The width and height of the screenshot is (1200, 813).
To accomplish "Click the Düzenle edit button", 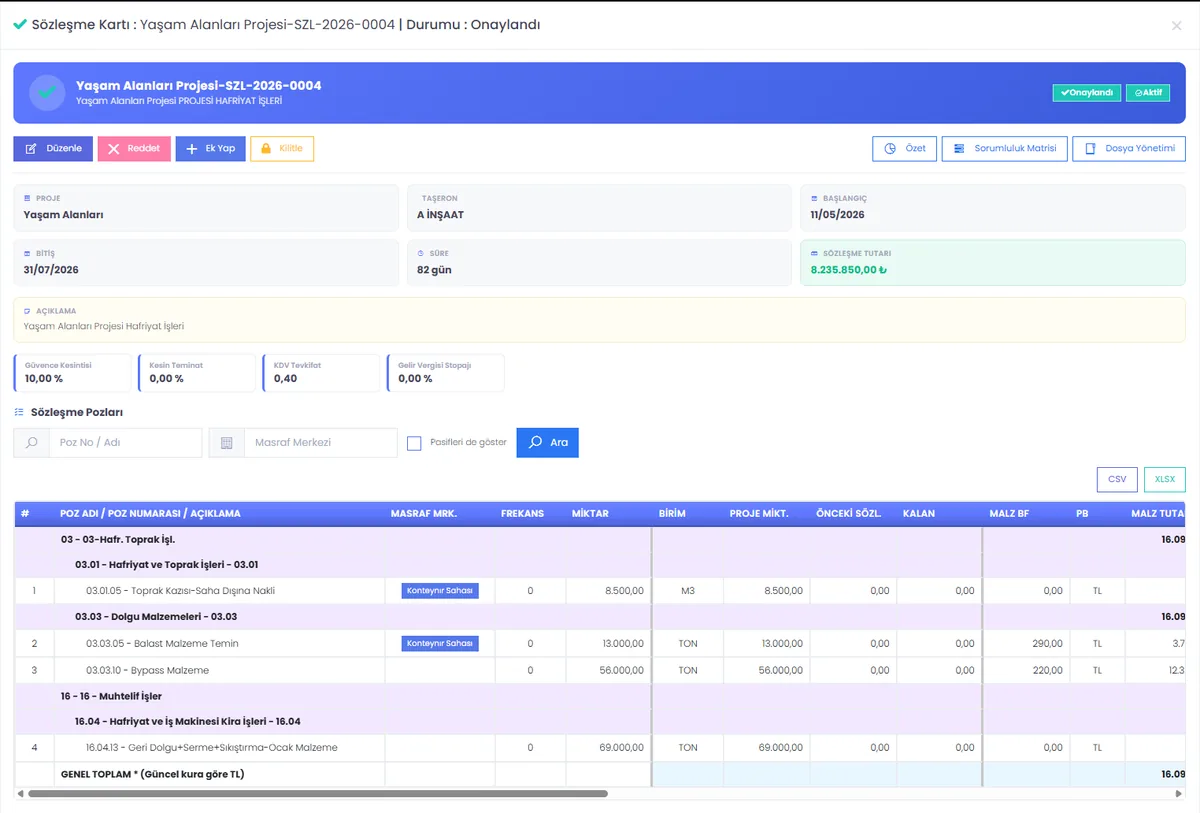I will (53, 149).
